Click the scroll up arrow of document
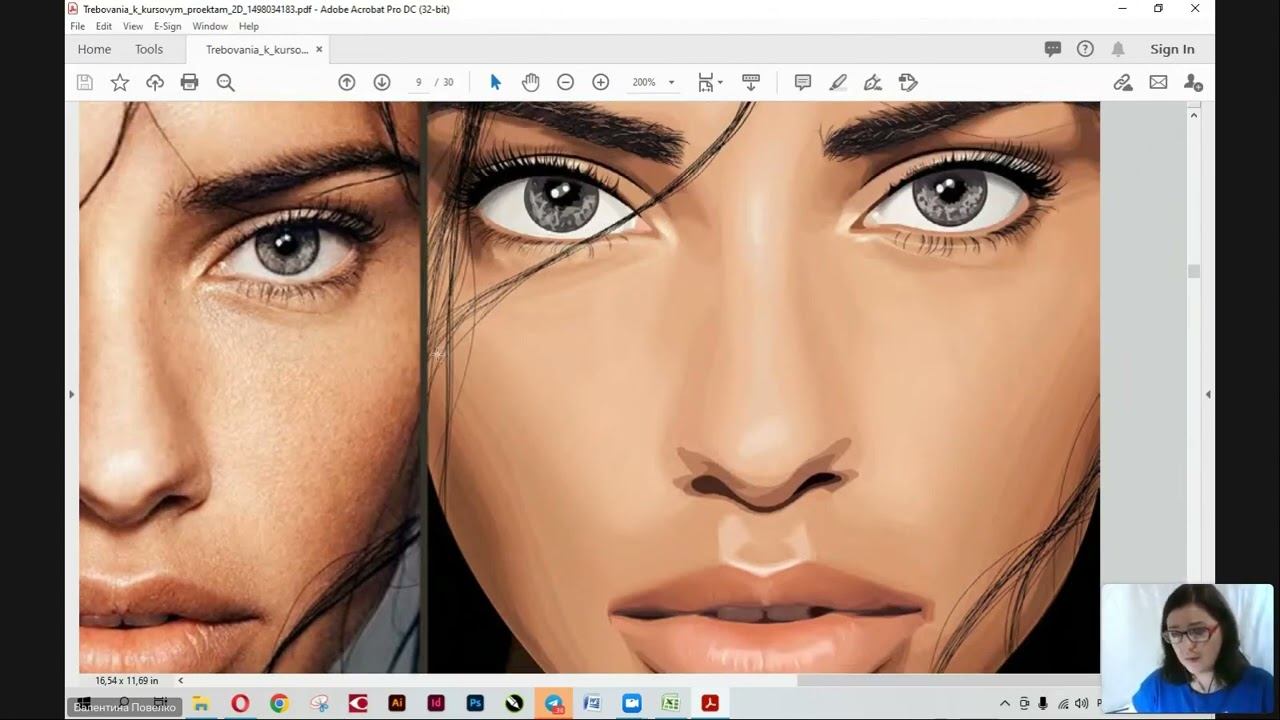 (x=1193, y=115)
